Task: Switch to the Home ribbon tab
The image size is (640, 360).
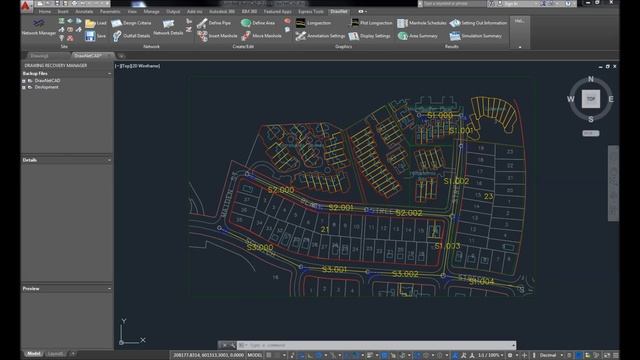Action: tap(45, 11)
